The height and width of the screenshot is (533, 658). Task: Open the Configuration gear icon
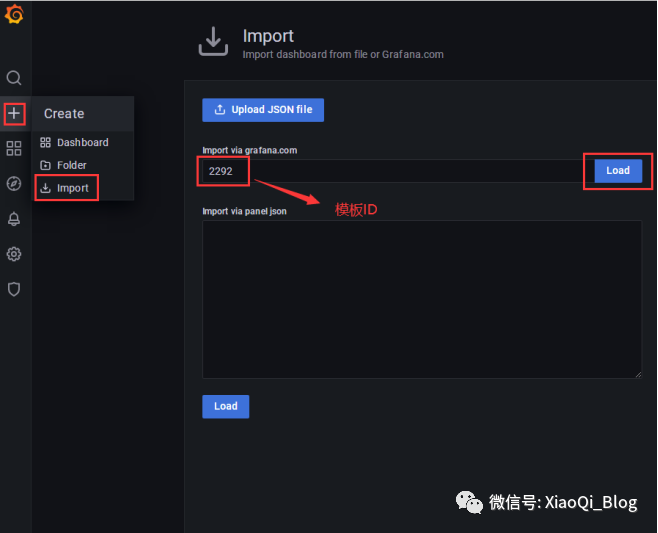tap(14, 254)
